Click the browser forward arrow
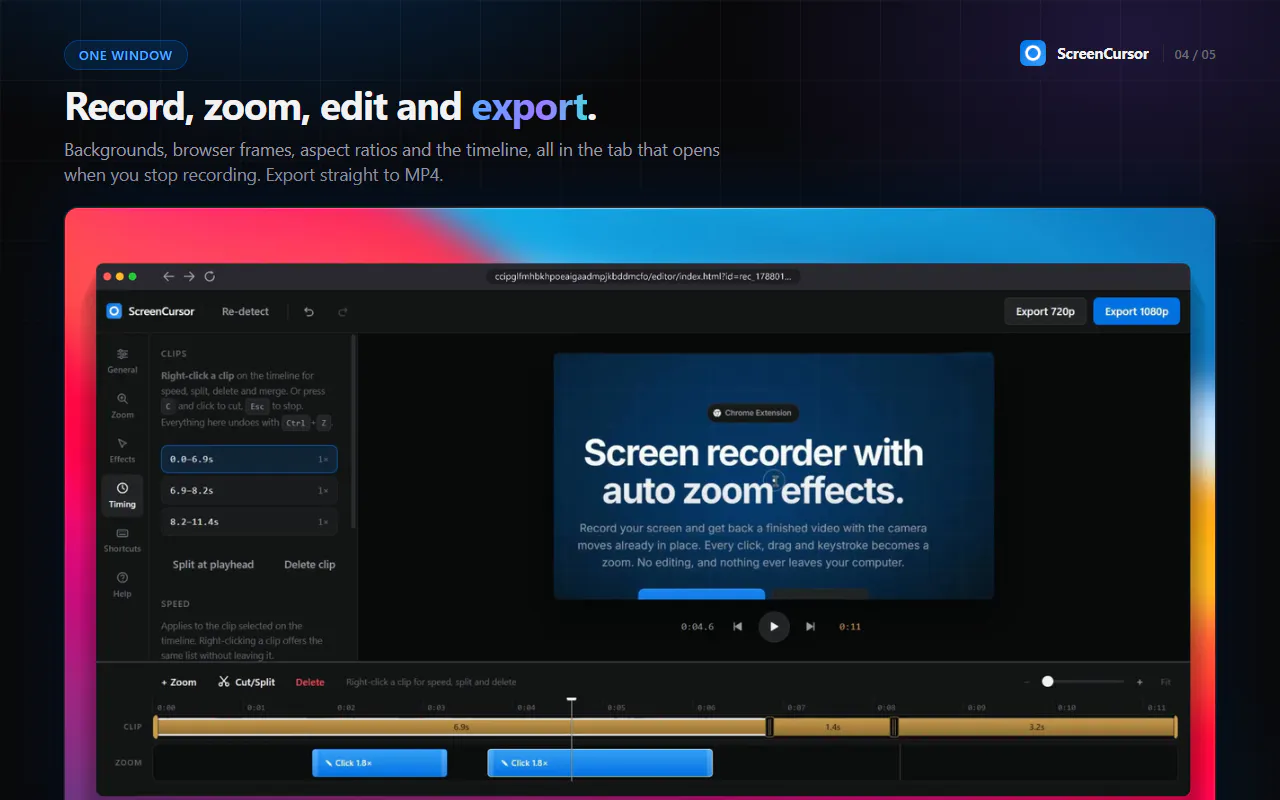 point(188,276)
